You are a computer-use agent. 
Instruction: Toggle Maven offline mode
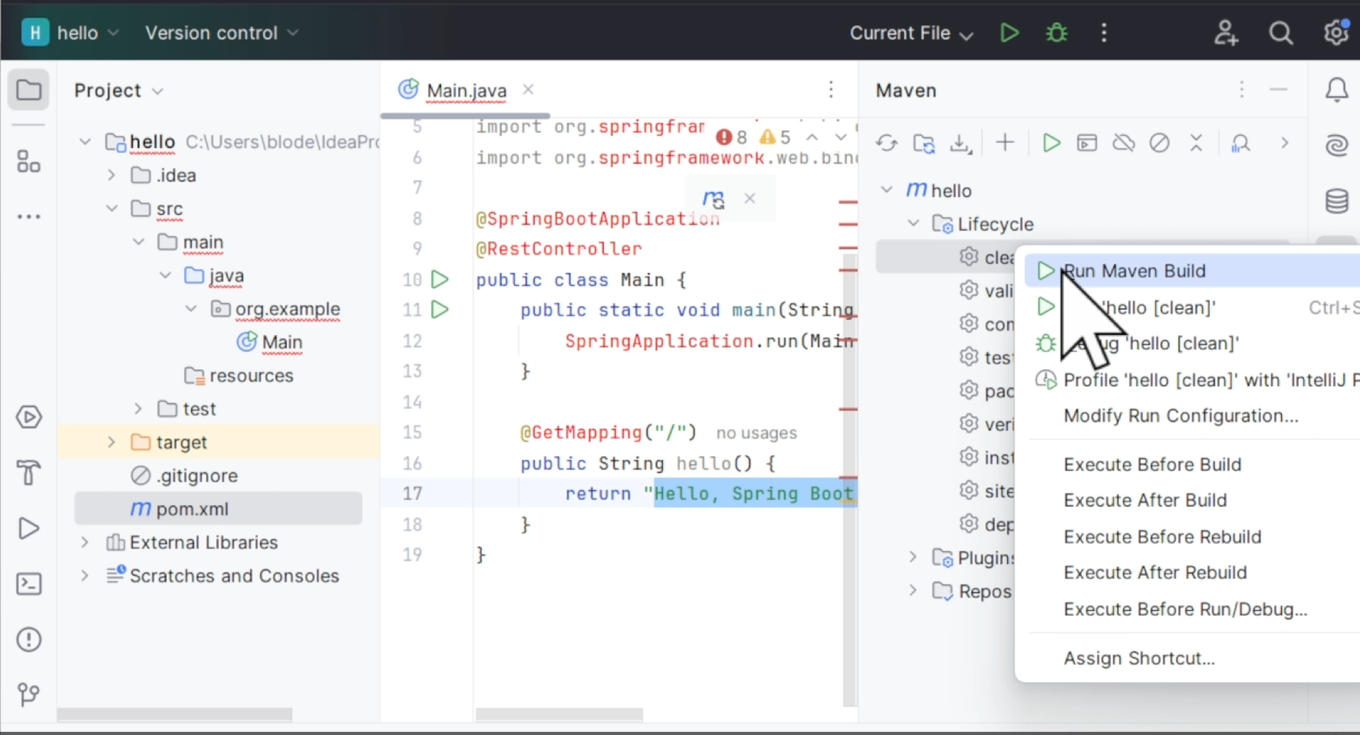pos(1123,143)
